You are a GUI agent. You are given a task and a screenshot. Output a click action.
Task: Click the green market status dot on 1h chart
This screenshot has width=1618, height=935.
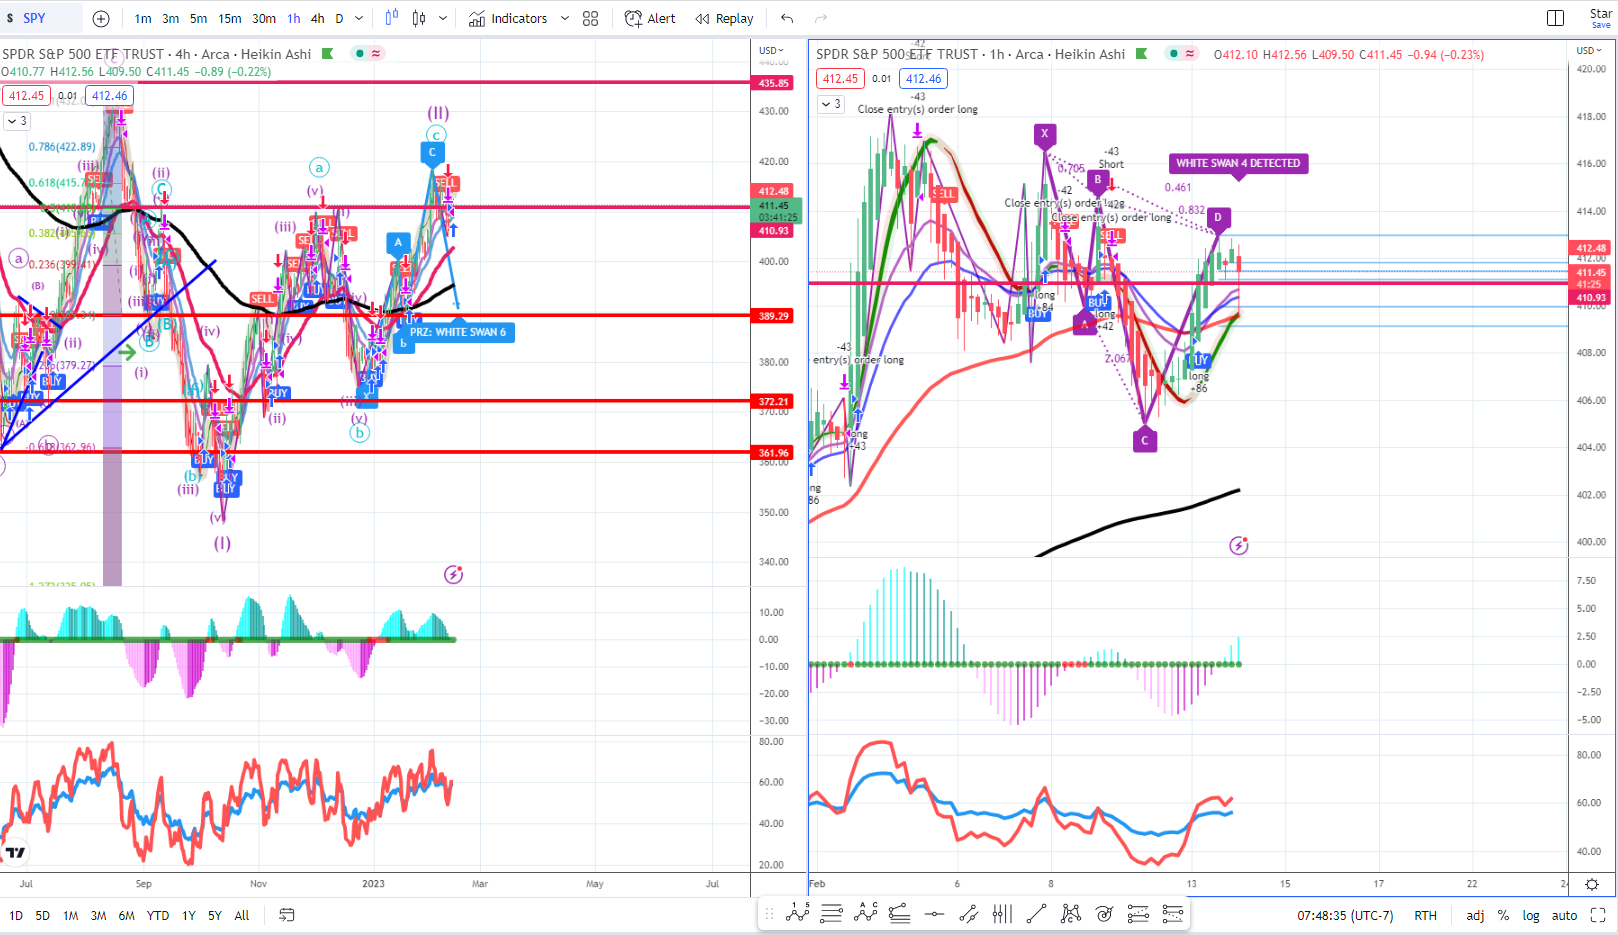tap(1173, 53)
